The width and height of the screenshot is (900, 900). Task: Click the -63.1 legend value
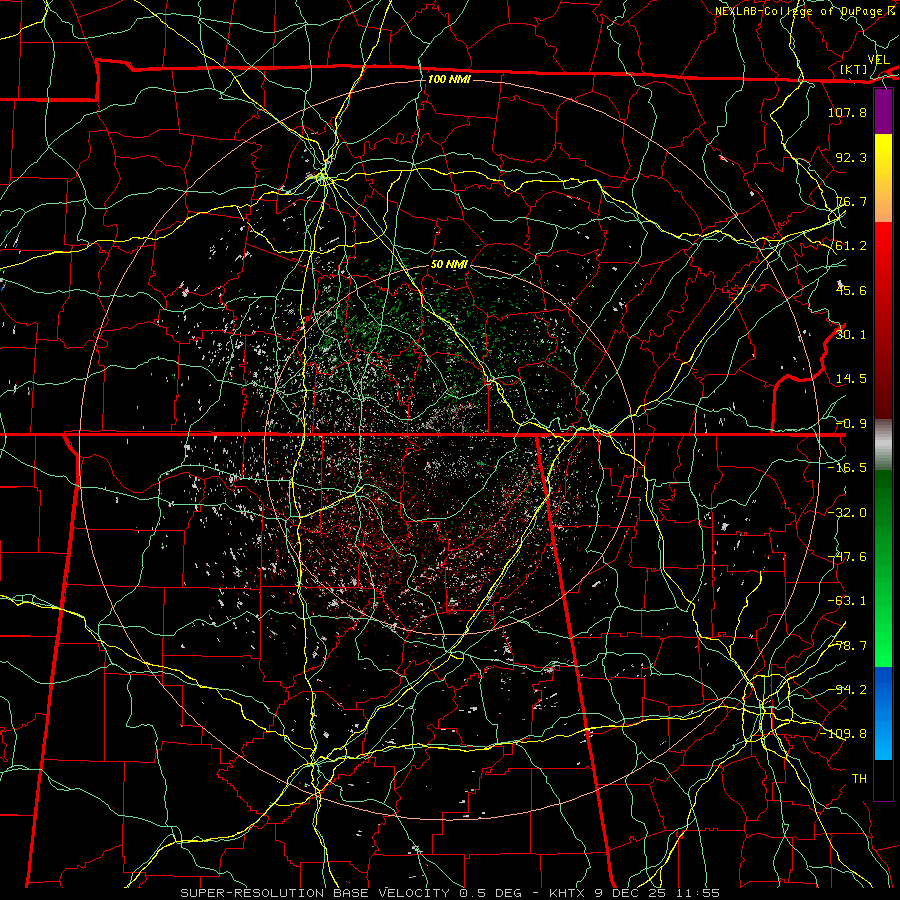(x=847, y=601)
